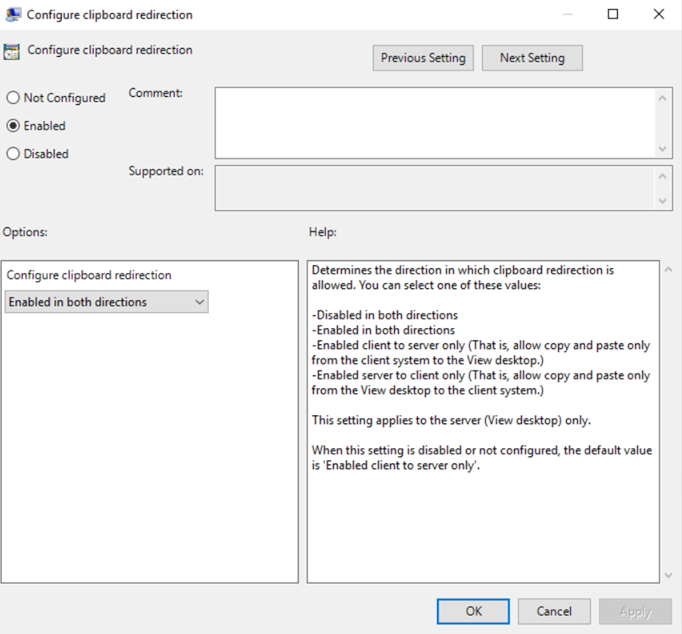Click the Help pane scroll up arrow

click(669, 270)
